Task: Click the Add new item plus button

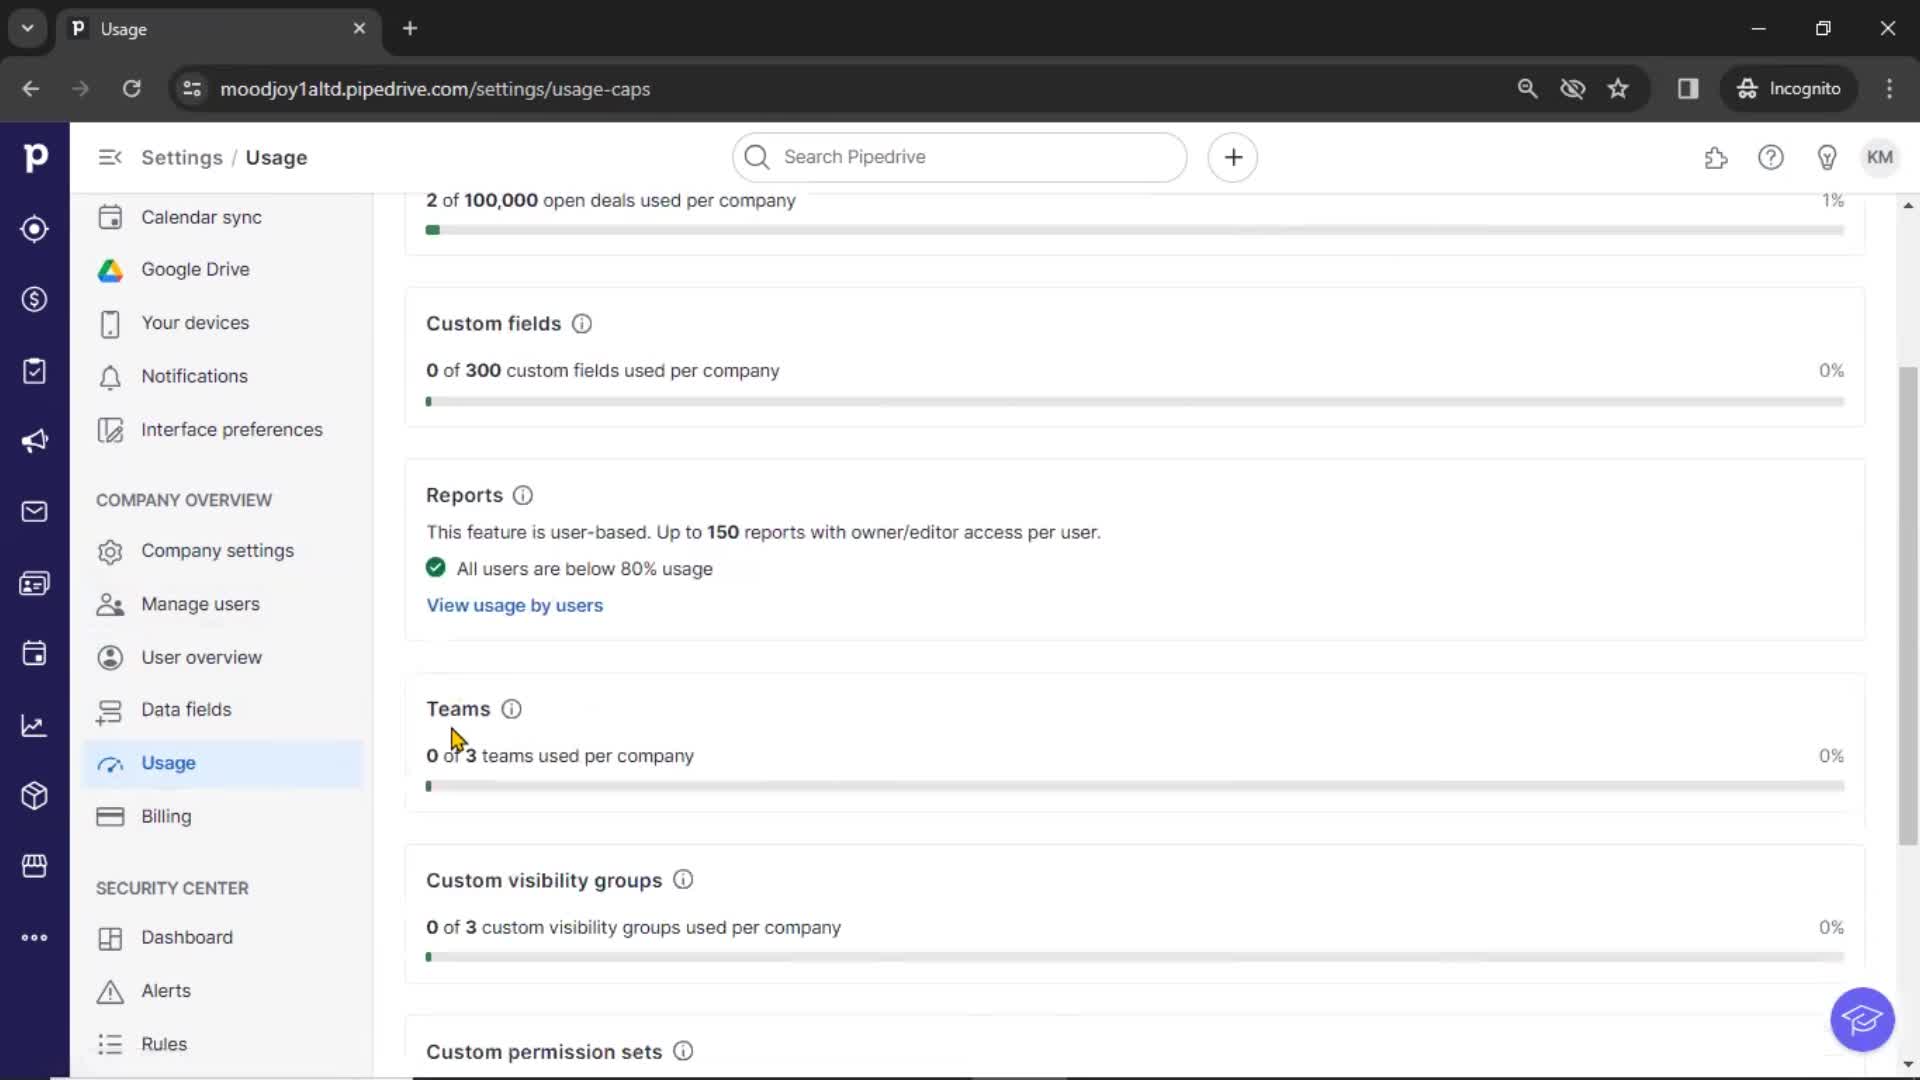Action: (x=1234, y=157)
